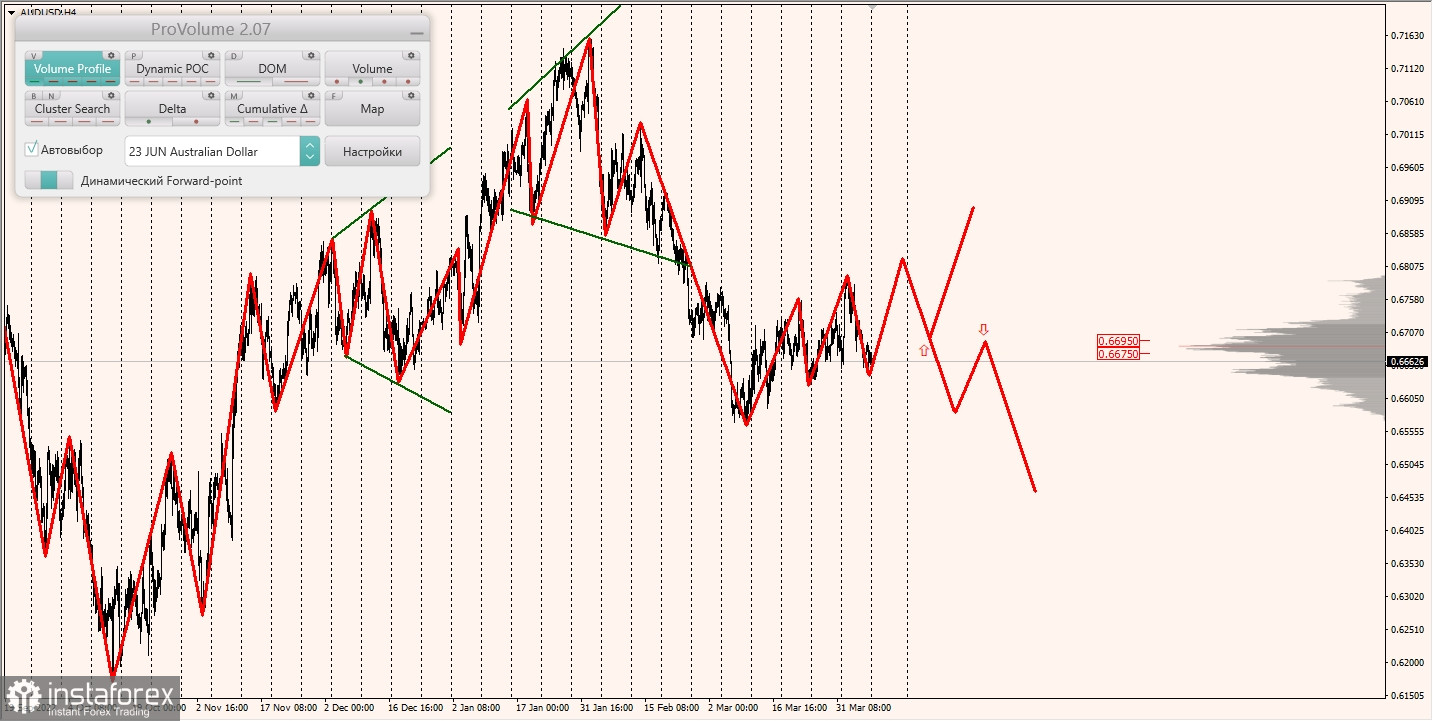Image resolution: width=1433 pixels, height=721 pixels.
Task: Toggle the Volume Profile indicator
Action: 73,69
